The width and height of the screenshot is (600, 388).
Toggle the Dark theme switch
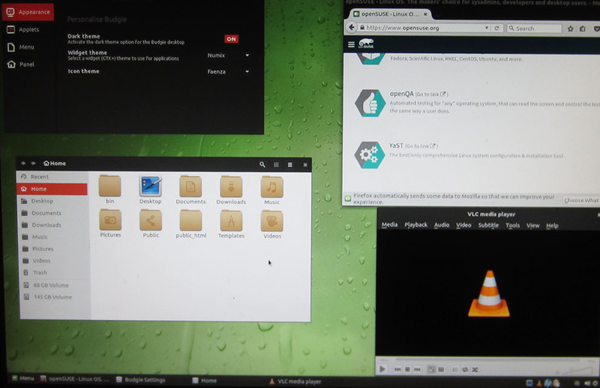pyautogui.click(x=231, y=39)
